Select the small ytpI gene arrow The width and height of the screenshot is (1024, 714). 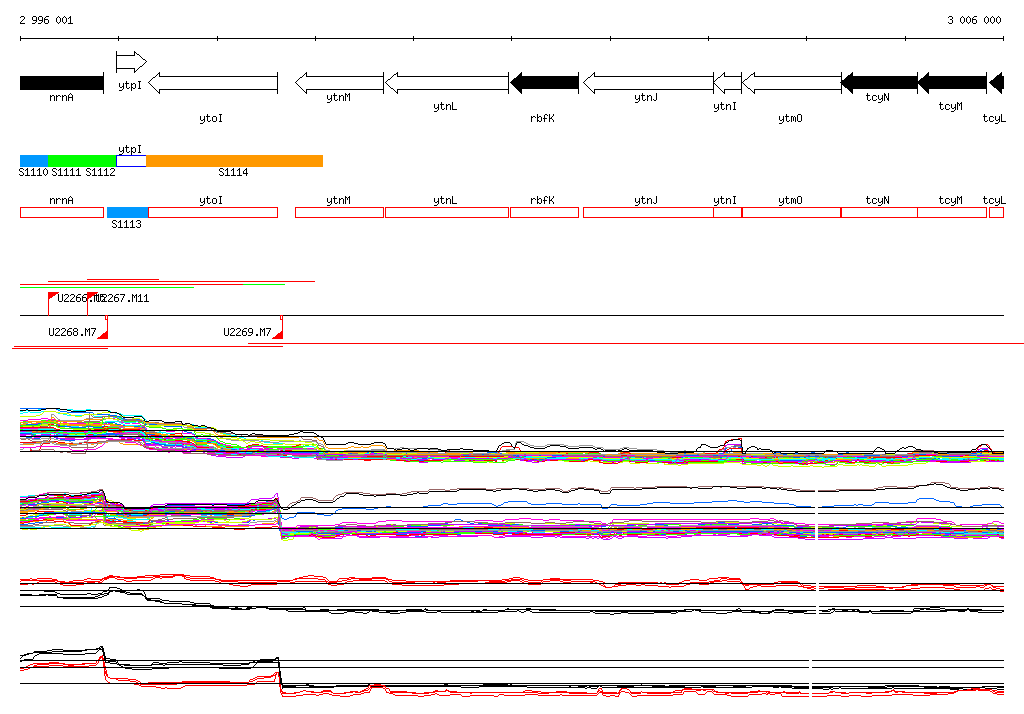pos(131,62)
